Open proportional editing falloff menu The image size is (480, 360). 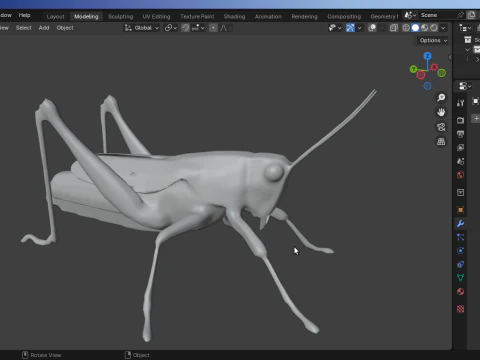(x=226, y=28)
